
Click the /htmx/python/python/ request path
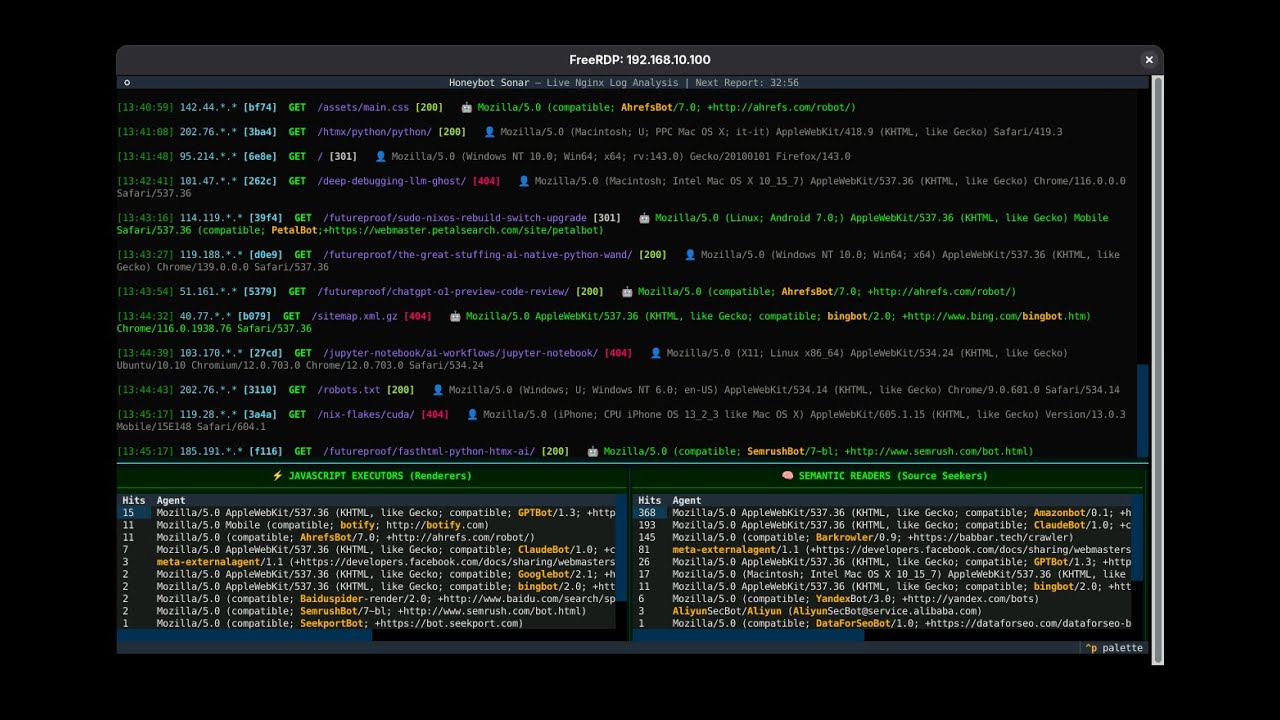[375, 132]
